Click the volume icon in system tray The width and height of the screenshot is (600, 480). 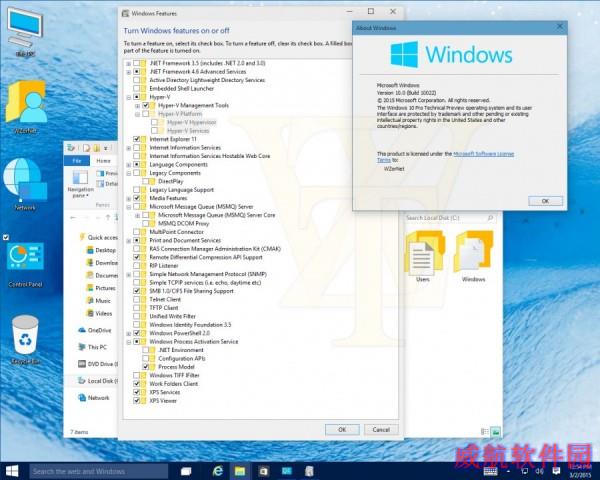tap(539, 471)
